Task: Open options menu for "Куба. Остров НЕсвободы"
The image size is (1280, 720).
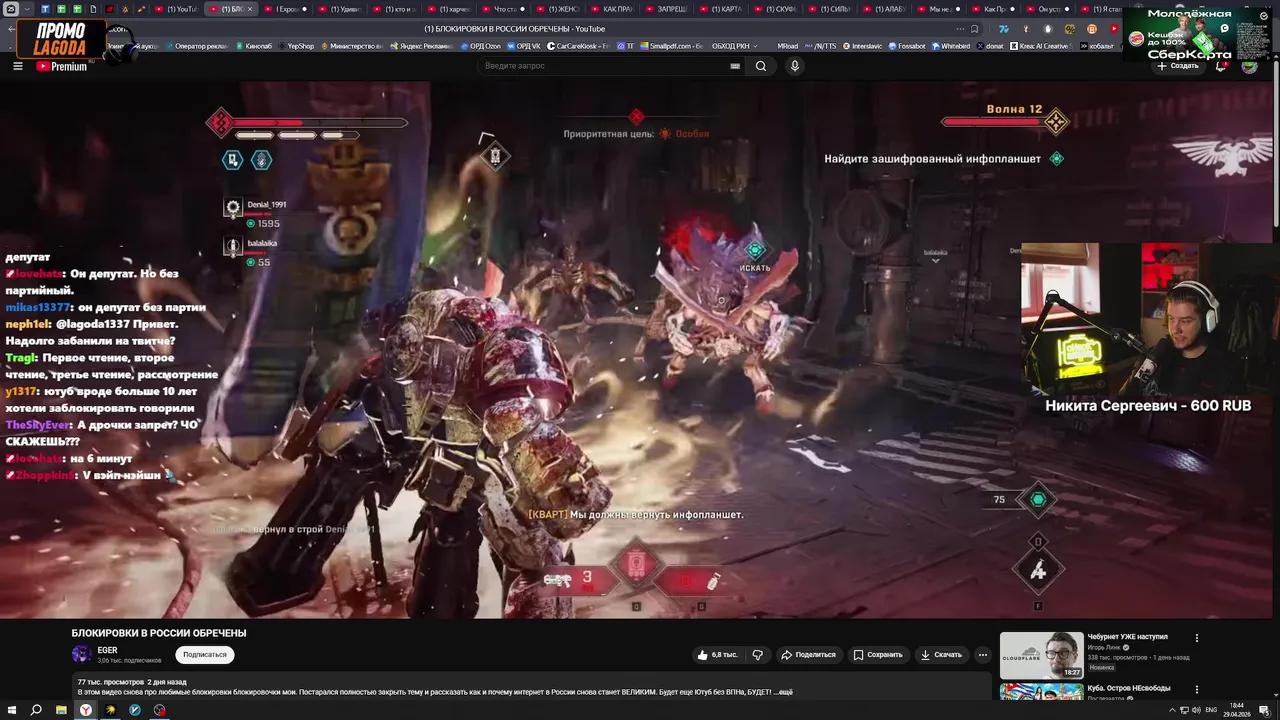Action: coord(1196,690)
